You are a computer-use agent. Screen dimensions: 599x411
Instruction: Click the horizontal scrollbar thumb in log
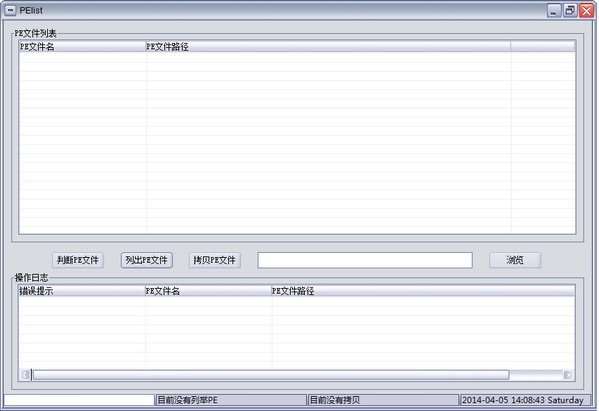click(x=270, y=375)
